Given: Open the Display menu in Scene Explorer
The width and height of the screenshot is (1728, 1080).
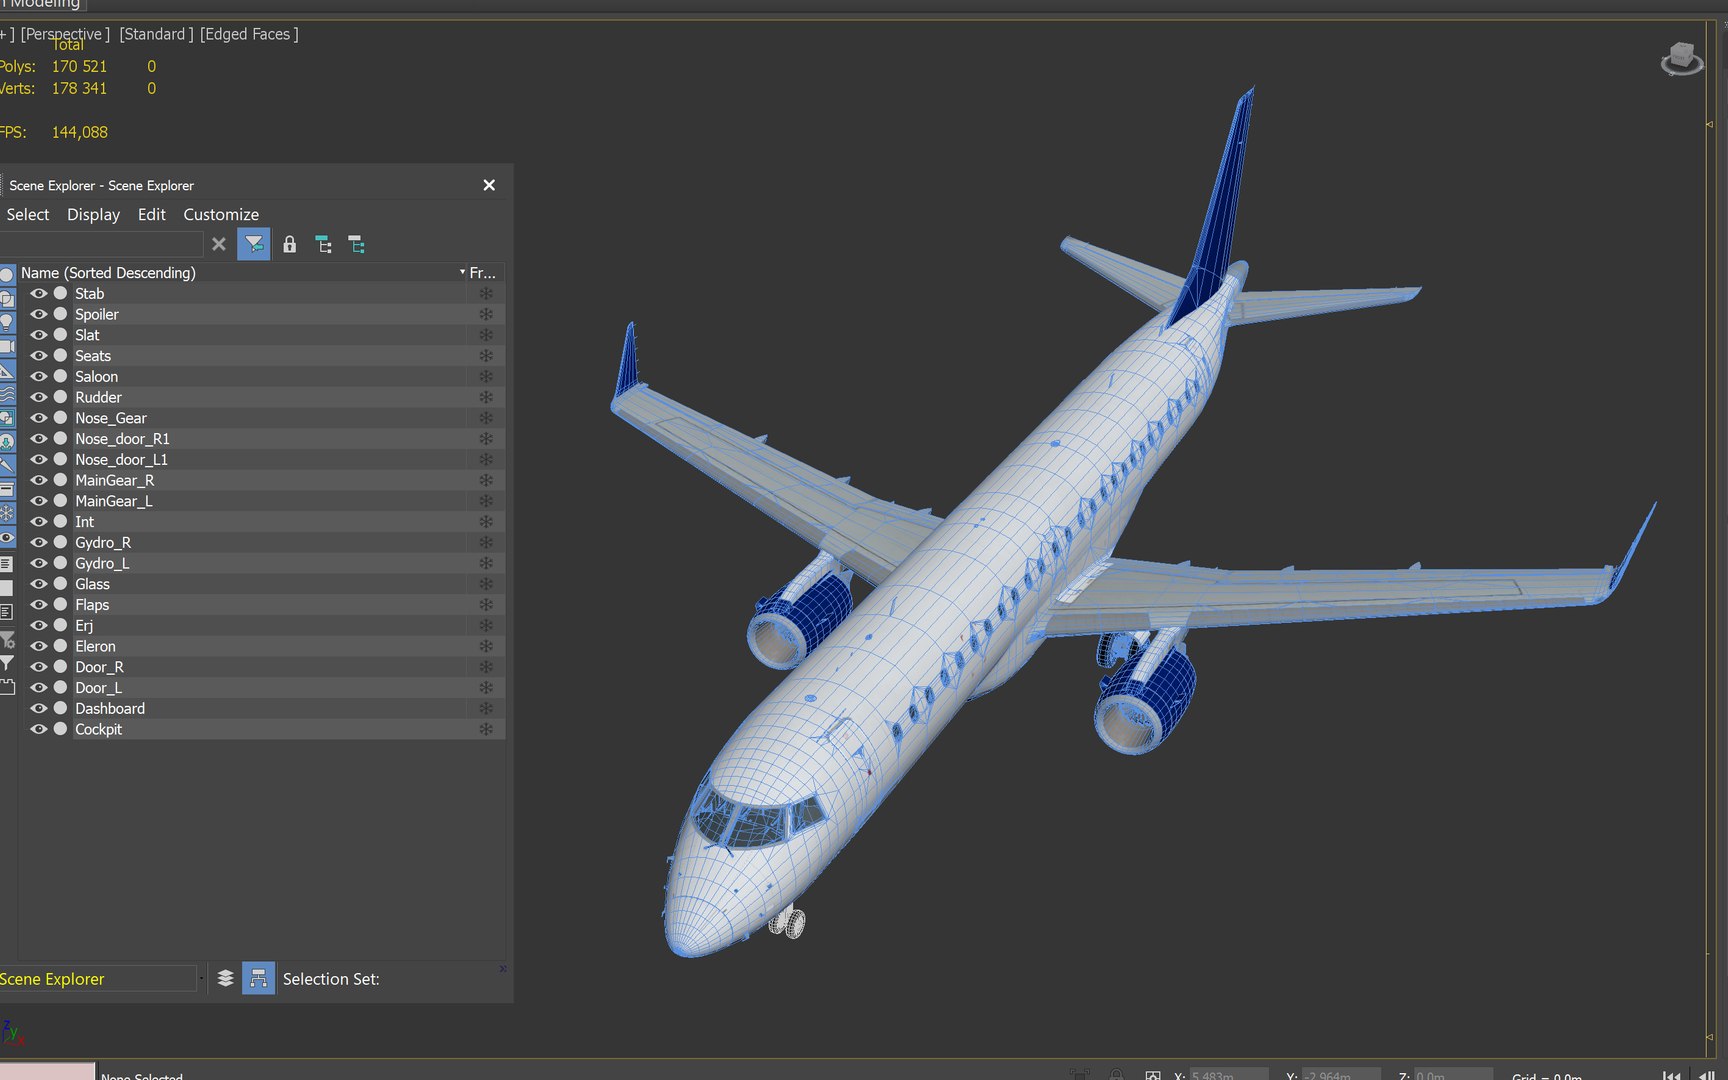Looking at the screenshot, I should 93,214.
